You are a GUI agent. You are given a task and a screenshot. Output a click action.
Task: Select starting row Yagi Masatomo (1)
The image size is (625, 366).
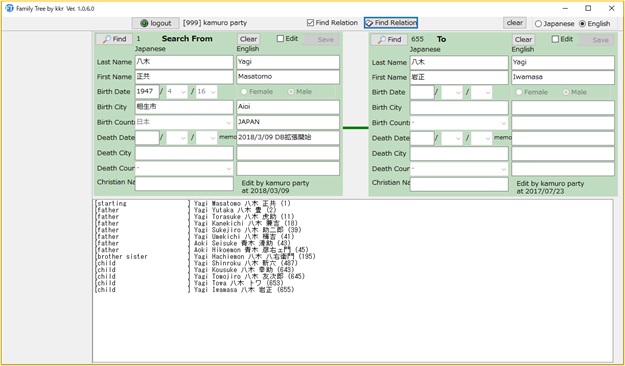pos(193,203)
